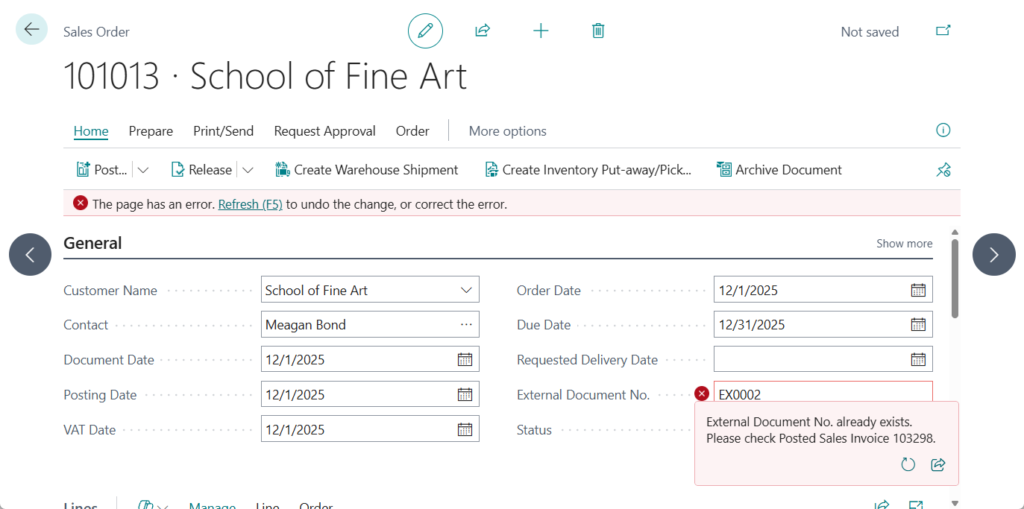1024x509 pixels.
Task: Click the trash delete icon
Action: (598, 31)
